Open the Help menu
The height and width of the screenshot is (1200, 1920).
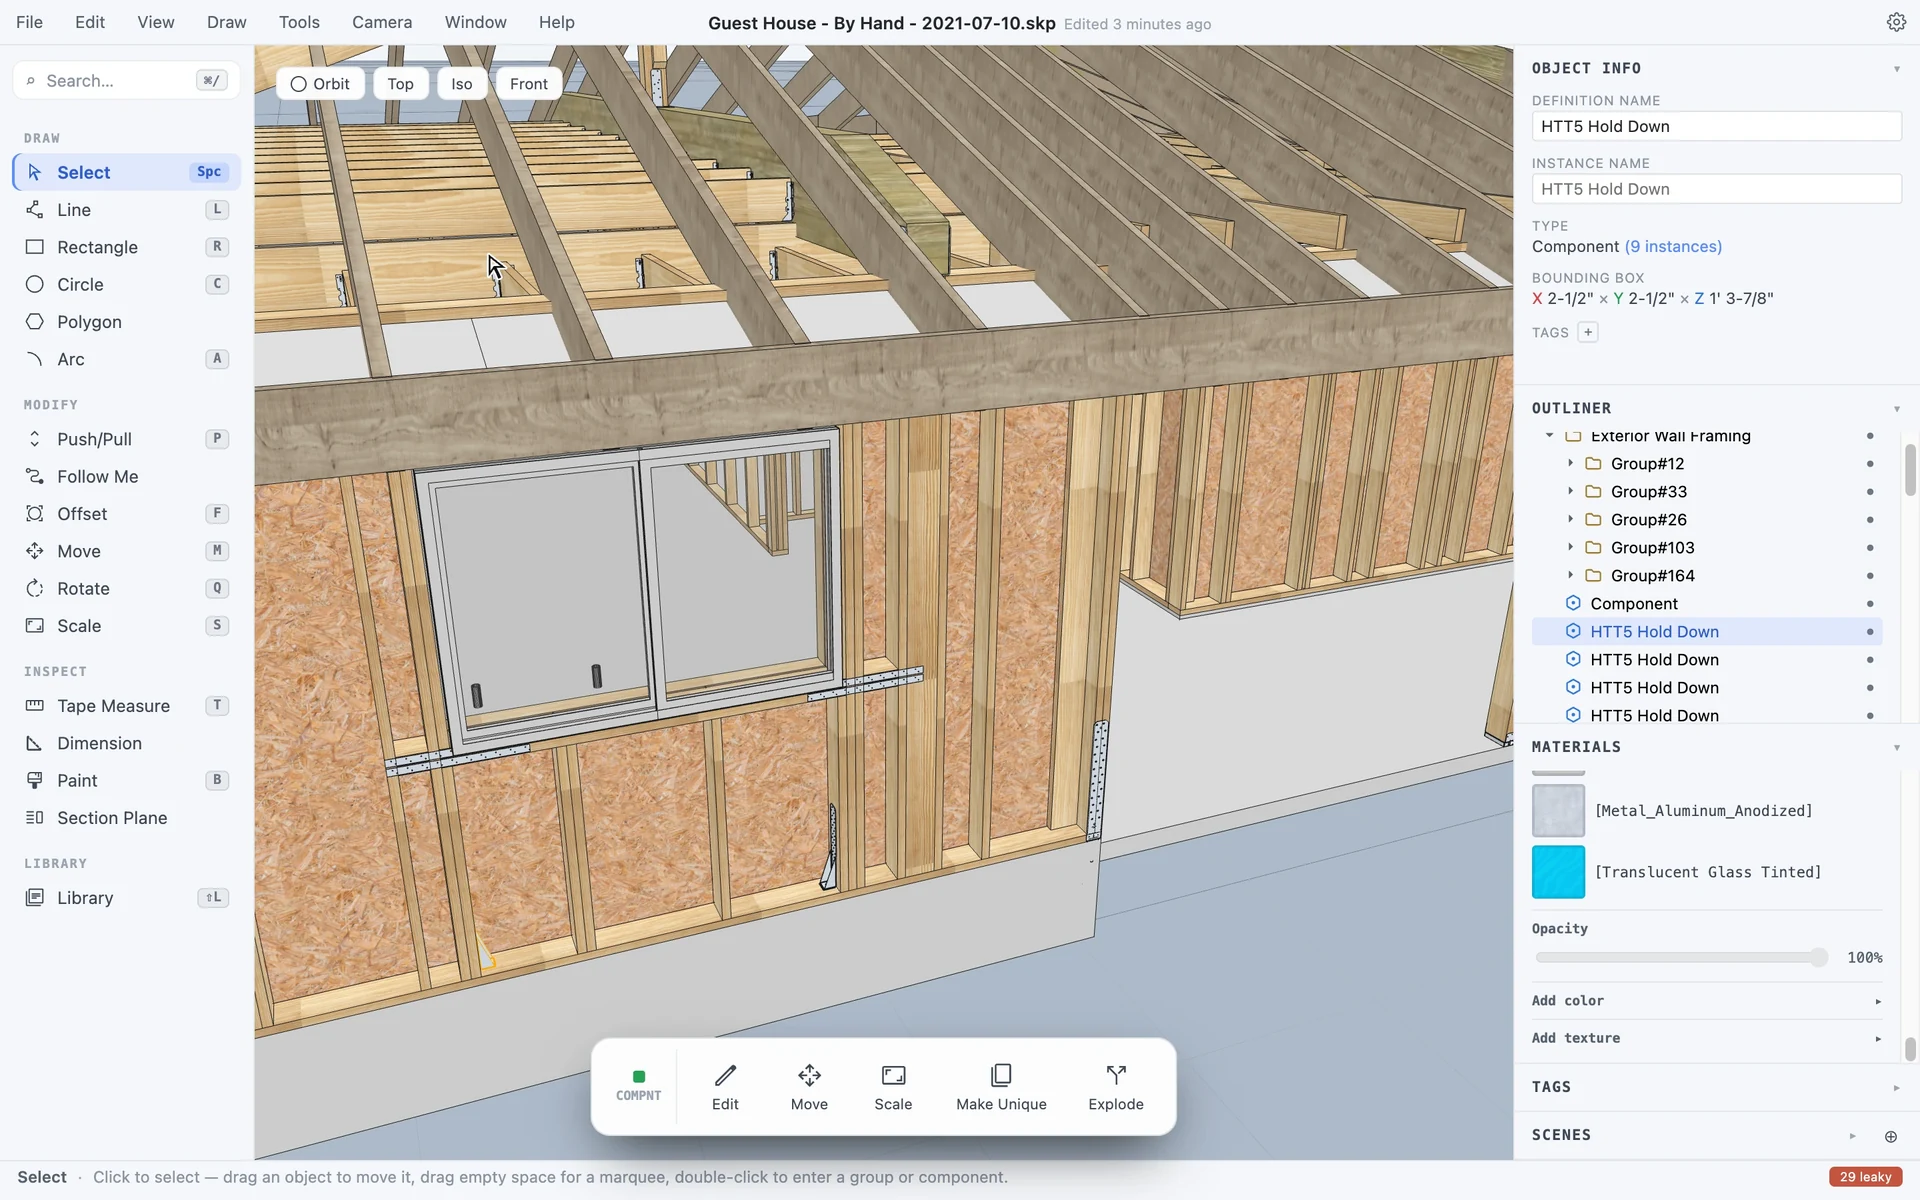557,22
